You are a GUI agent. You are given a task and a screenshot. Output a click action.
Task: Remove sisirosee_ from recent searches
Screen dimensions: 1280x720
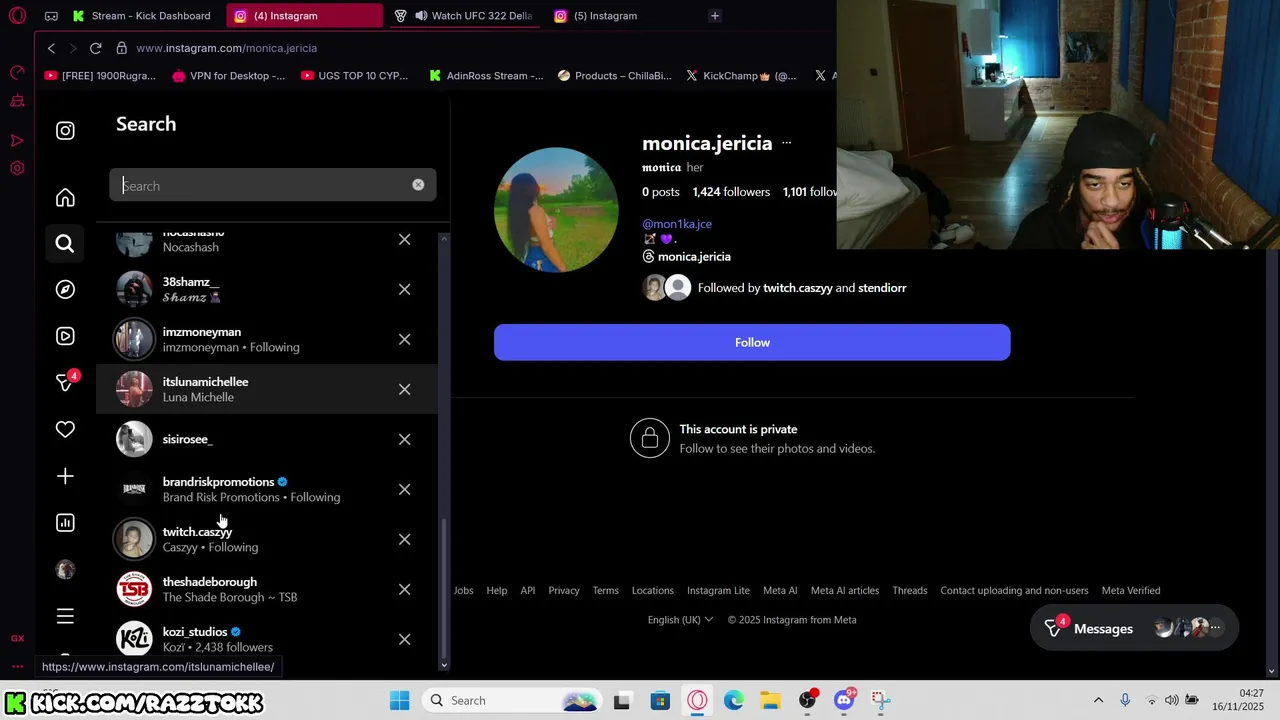[x=404, y=439]
